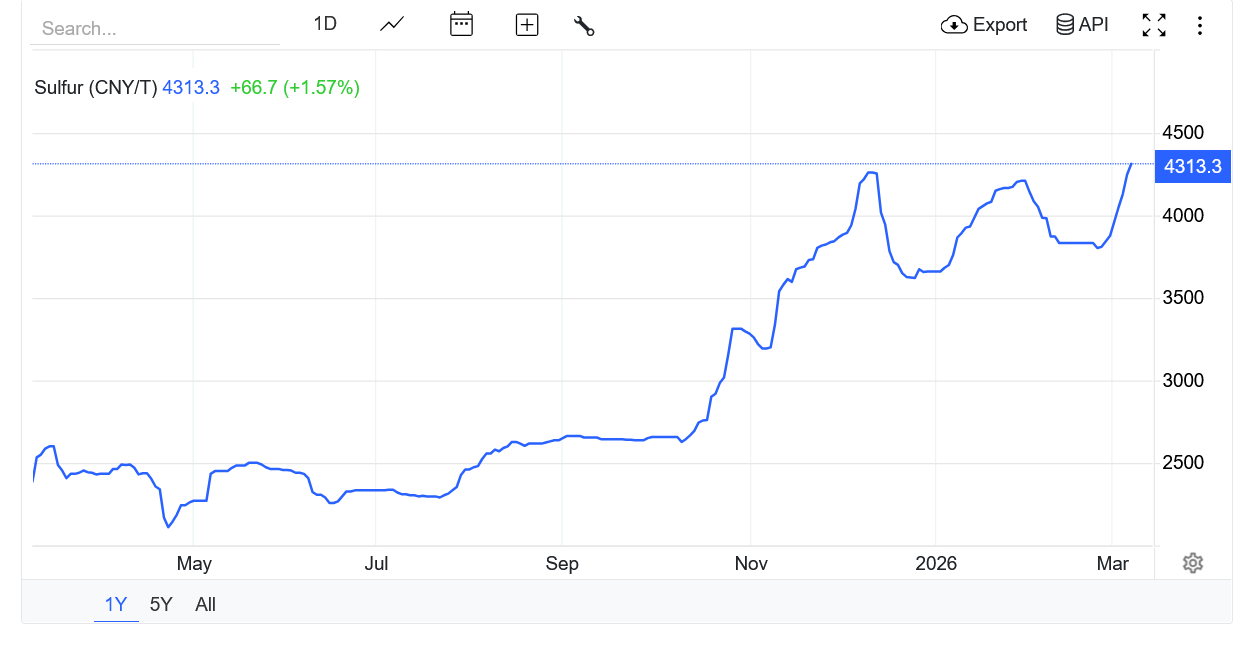
Task: Click the API database icon
Action: pos(1065,25)
